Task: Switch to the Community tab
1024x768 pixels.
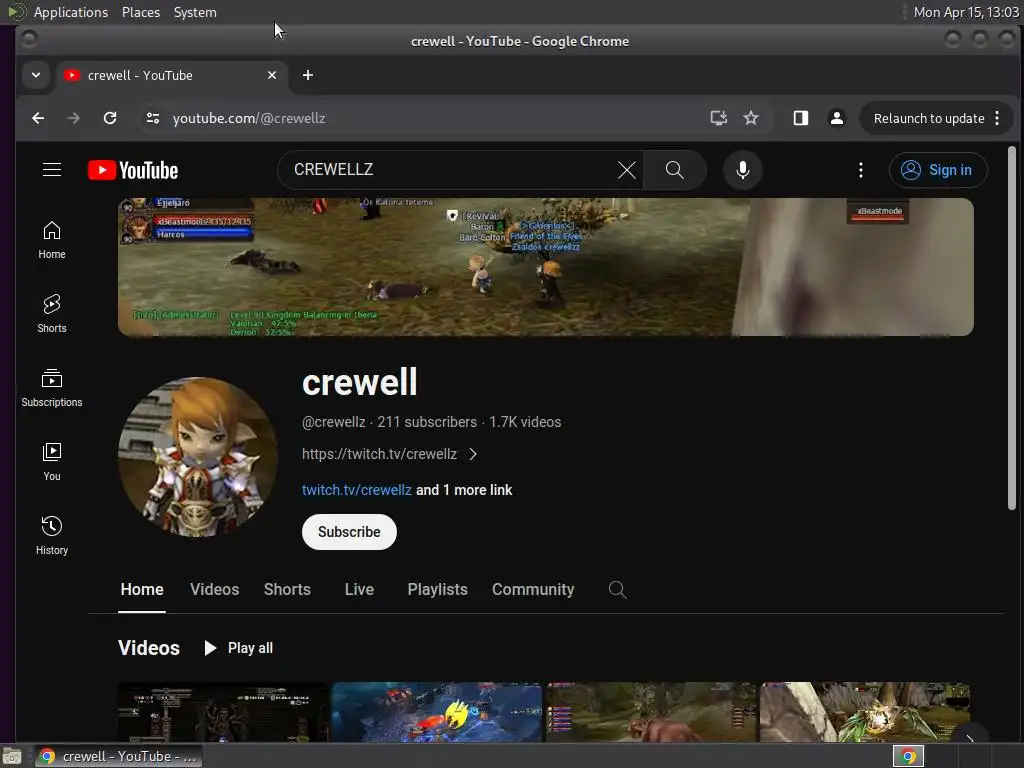Action: tap(533, 590)
